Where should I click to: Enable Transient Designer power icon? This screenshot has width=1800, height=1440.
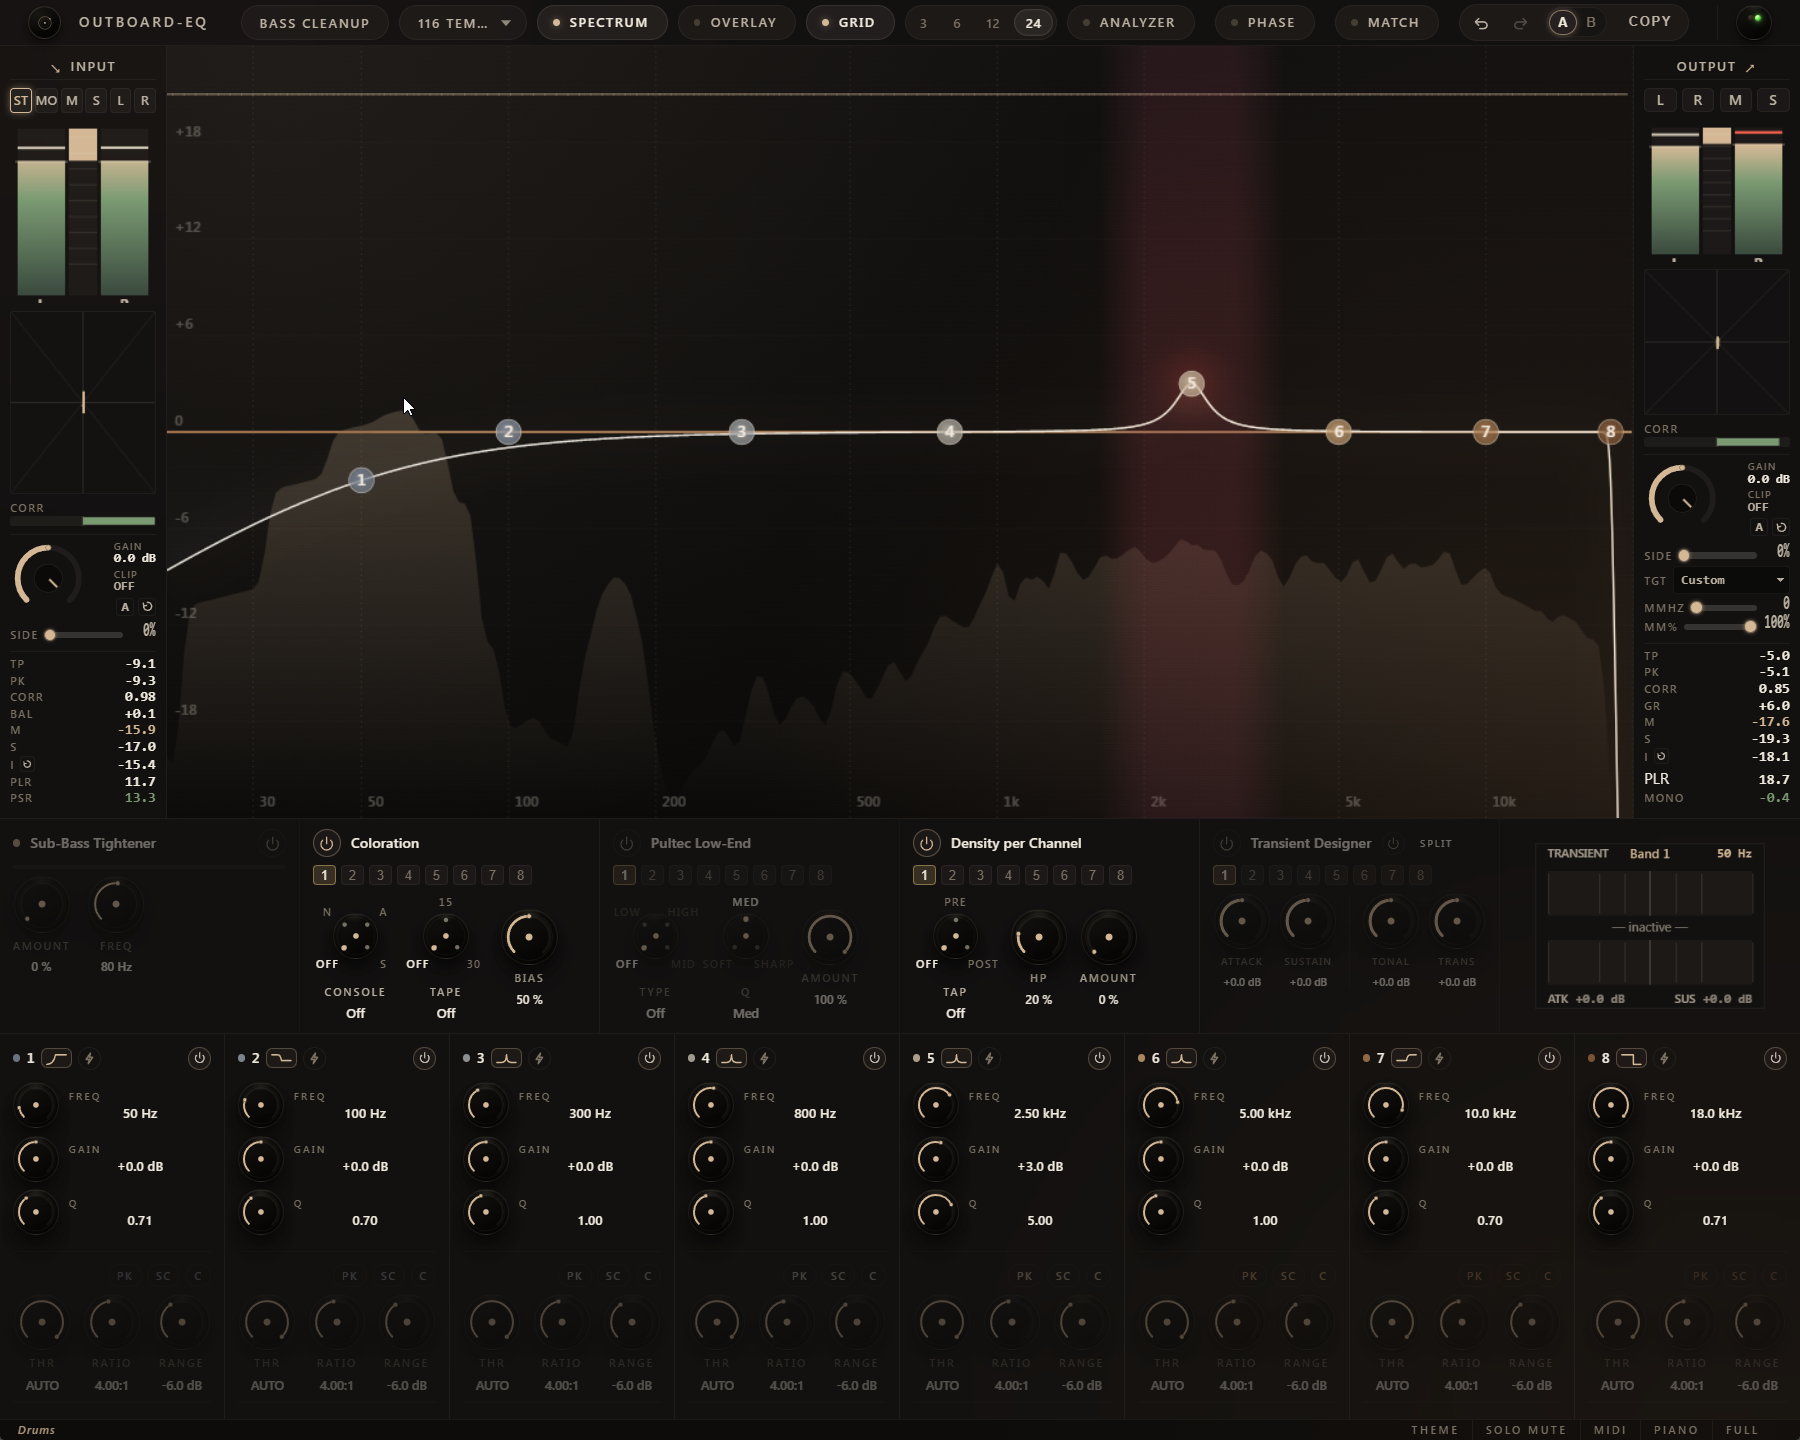point(1226,843)
